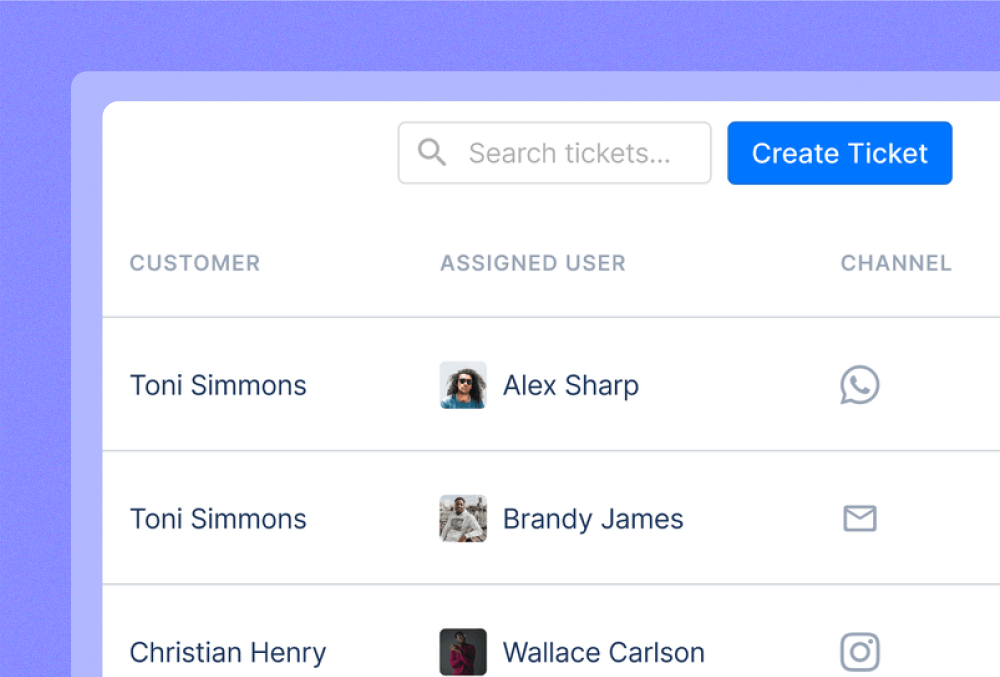The width and height of the screenshot is (1000, 677).
Task: Sort by the CHANNEL column header
Action: tap(896, 263)
